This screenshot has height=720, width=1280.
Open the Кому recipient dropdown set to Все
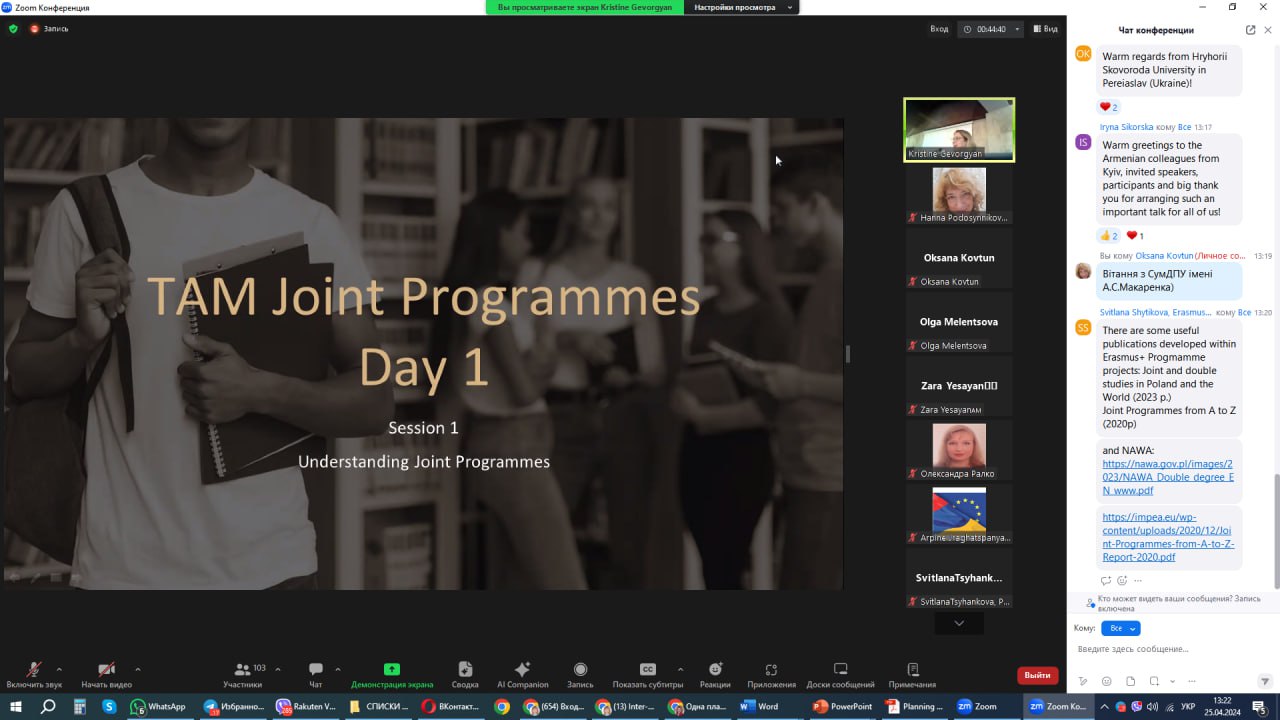pos(1120,628)
